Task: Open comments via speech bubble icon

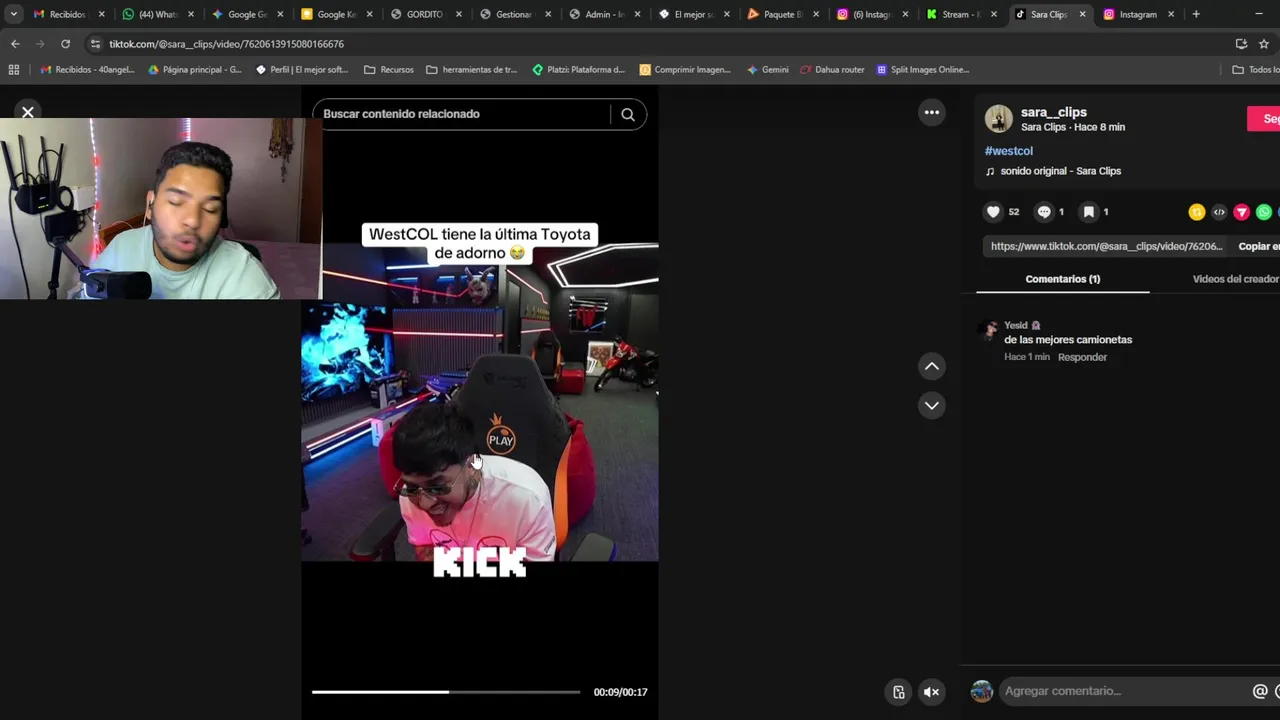Action: coord(1044,212)
